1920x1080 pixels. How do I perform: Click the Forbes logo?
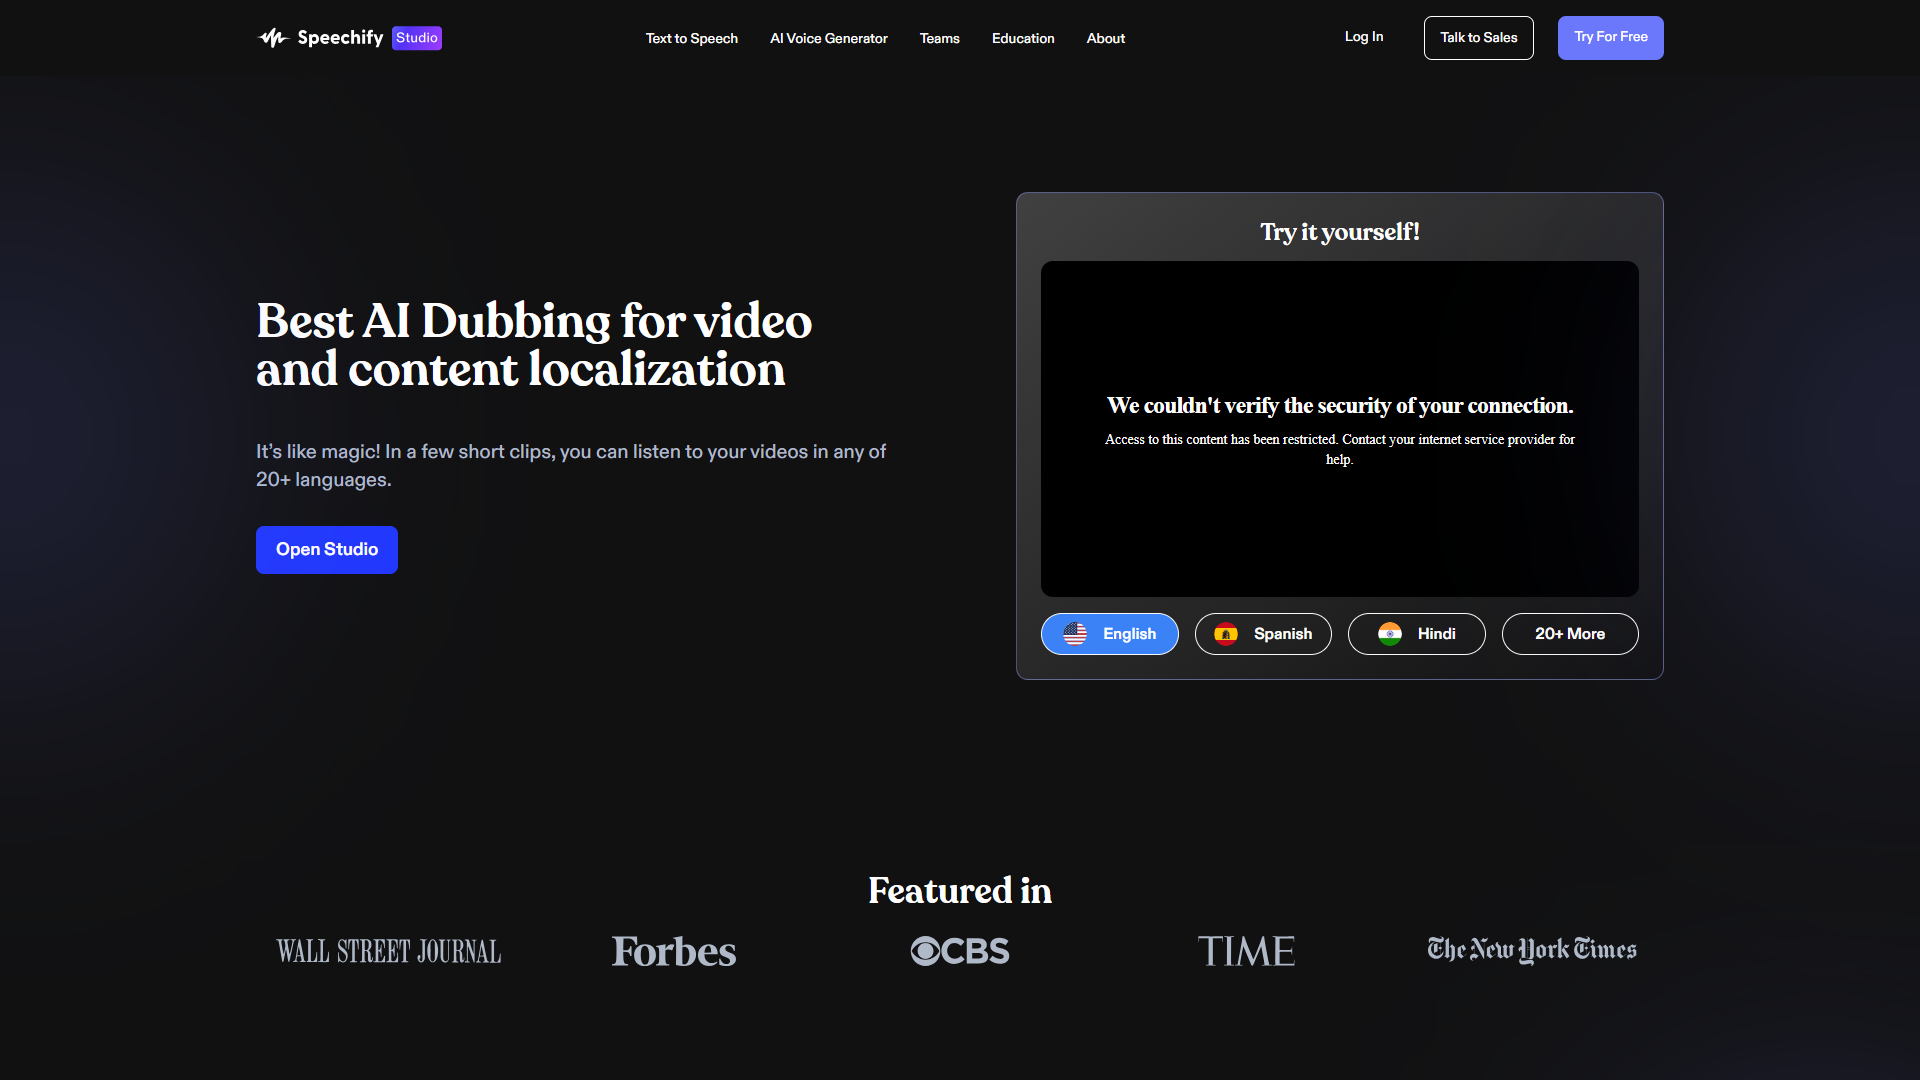tap(673, 951)
